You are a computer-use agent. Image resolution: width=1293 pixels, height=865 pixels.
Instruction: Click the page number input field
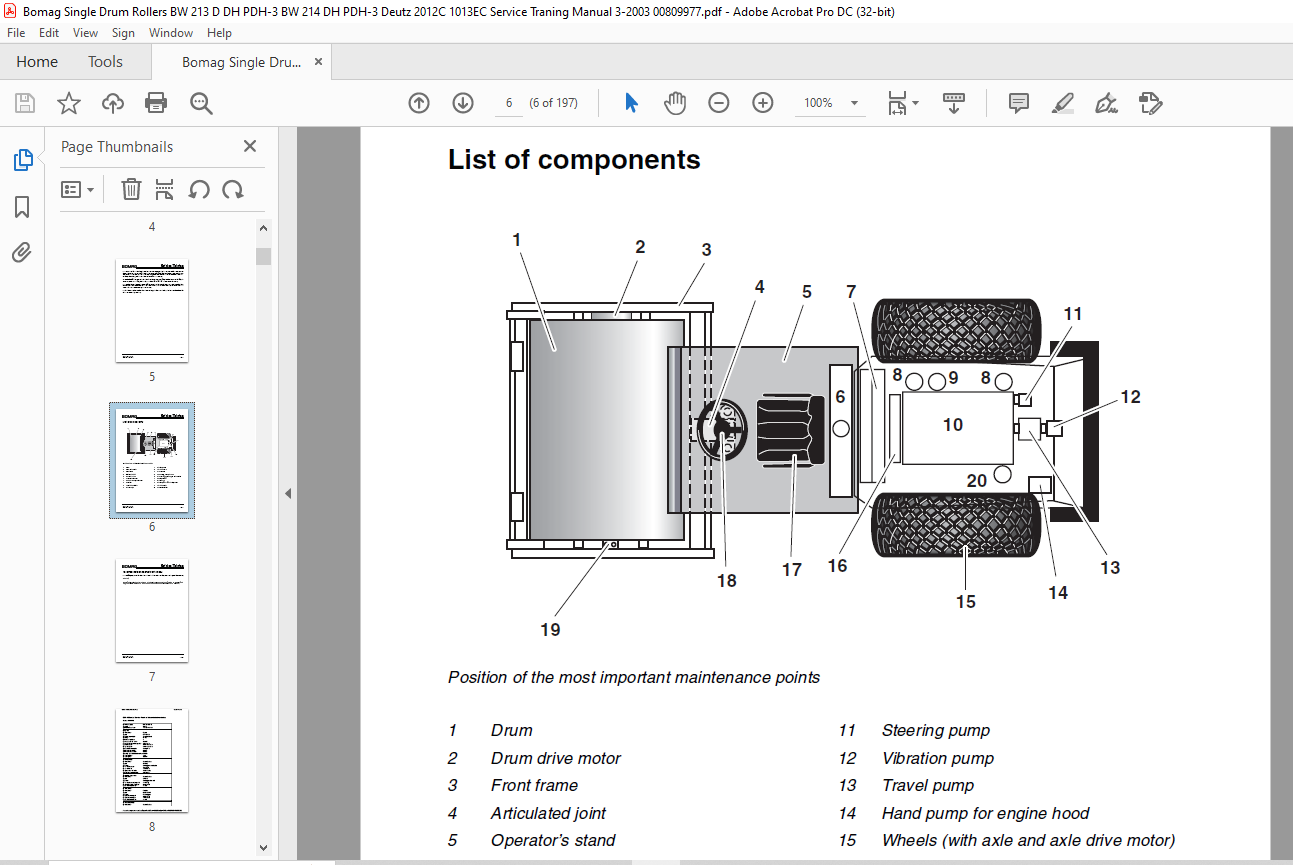pyautogui.click(x=509, y=103)
